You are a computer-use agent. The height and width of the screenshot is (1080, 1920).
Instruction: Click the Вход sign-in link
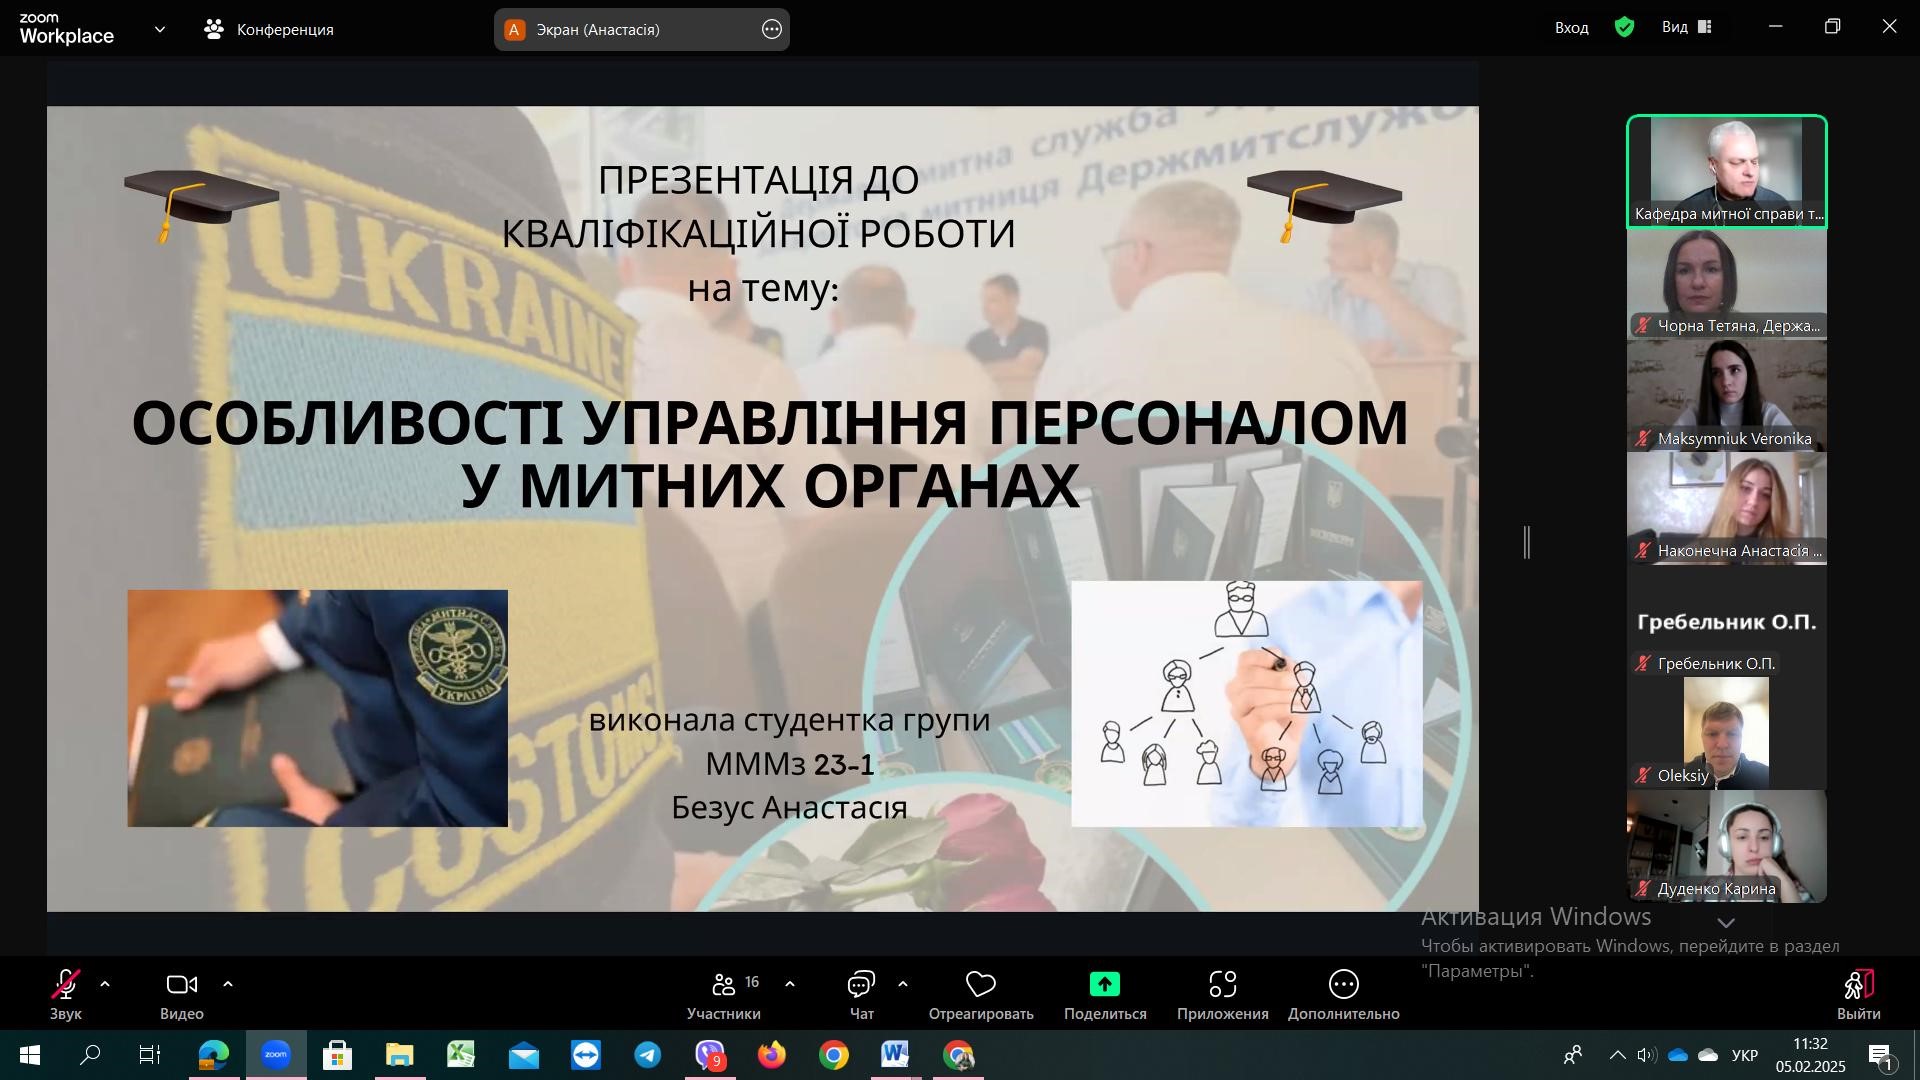(x=1572, y=28)
